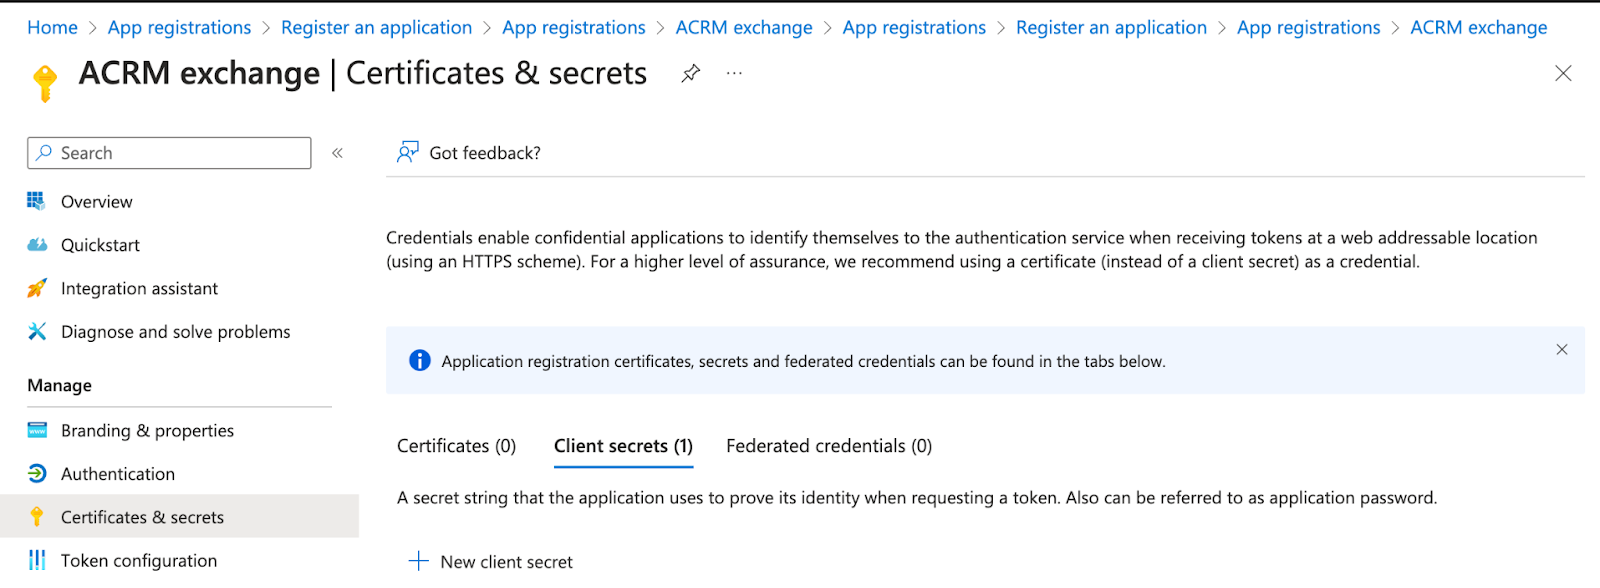Screen dimensions: 1600x588
Task: Click the Integration assistant rocket icon
Action: click(37, 288)
